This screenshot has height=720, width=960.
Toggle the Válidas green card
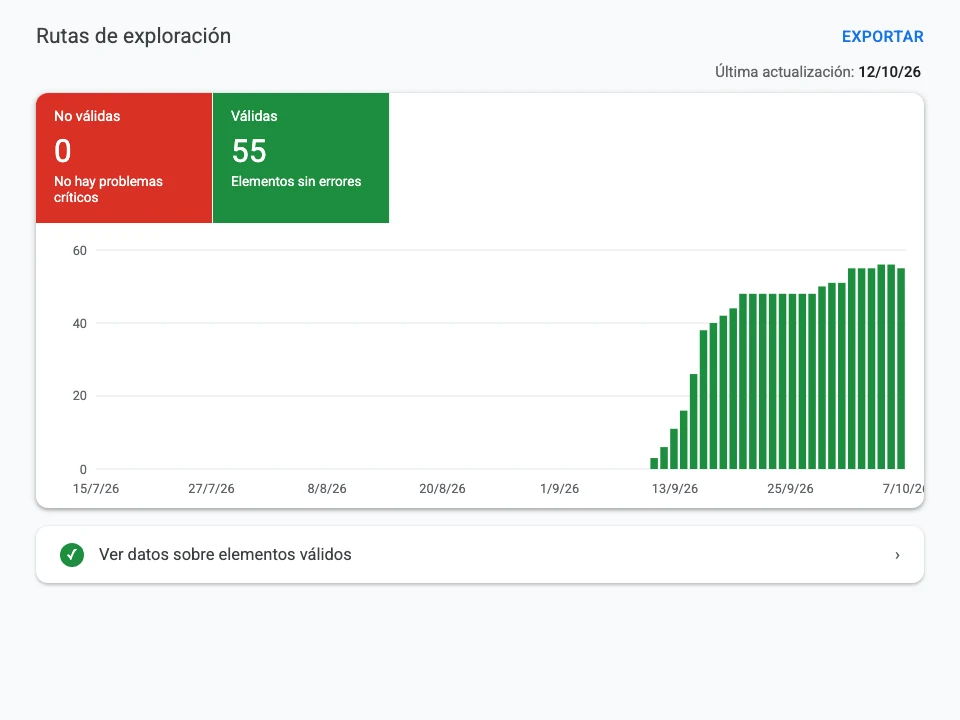(x=301, y=158)
